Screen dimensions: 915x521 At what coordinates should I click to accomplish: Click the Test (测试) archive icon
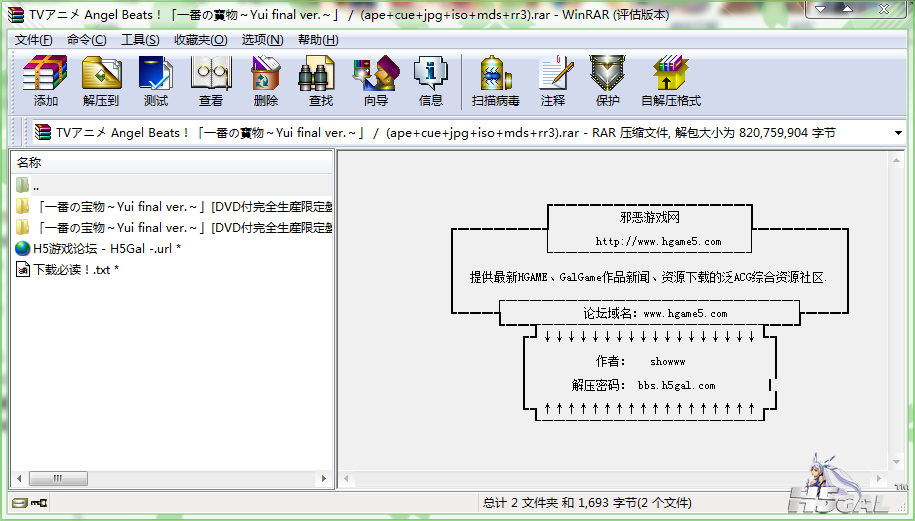[155, 74]
